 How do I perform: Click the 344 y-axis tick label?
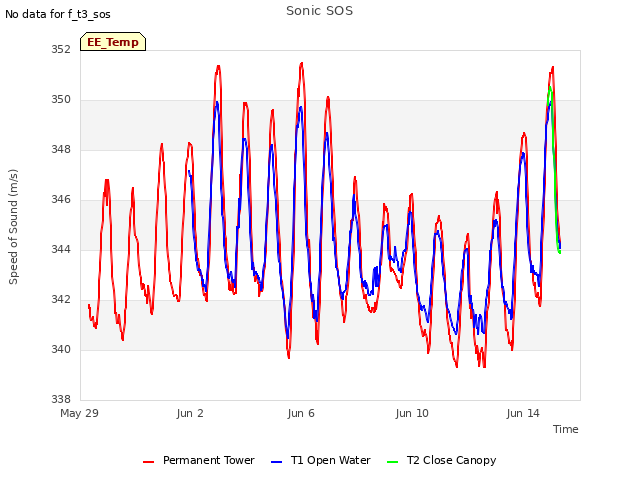pos(61,249)
